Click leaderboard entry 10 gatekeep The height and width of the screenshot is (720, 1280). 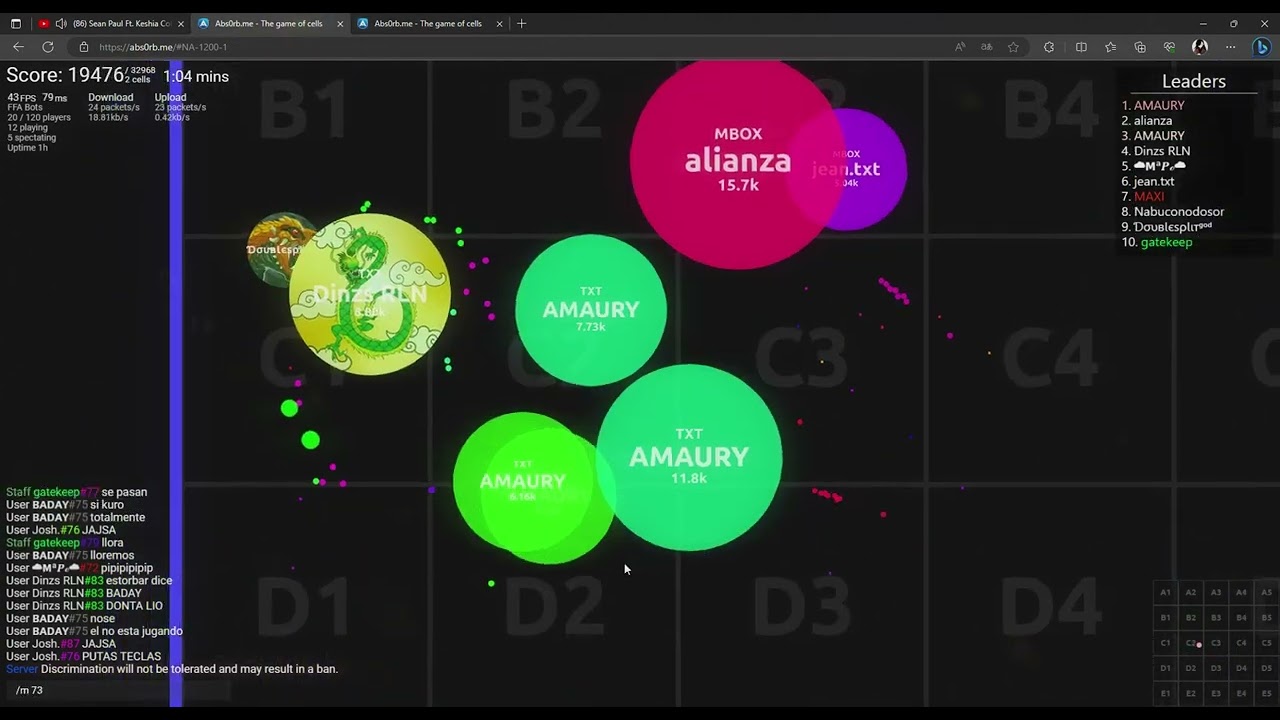[1157, 242]
